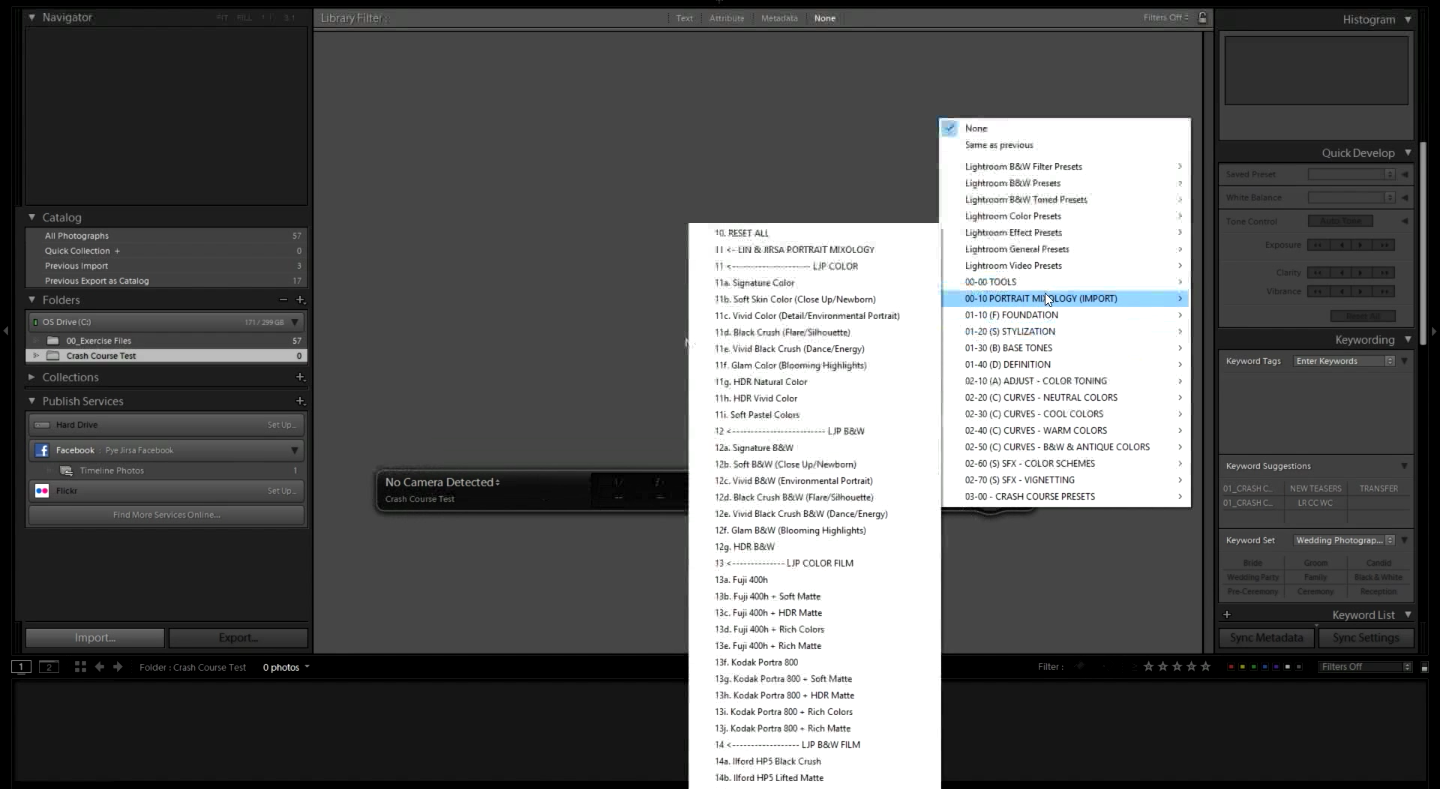This screenshot has width=1440, height=789.
Task: Open 03-00 - CRASH COURSE PRESETS submenu
Action: [x=1065, y=496]
